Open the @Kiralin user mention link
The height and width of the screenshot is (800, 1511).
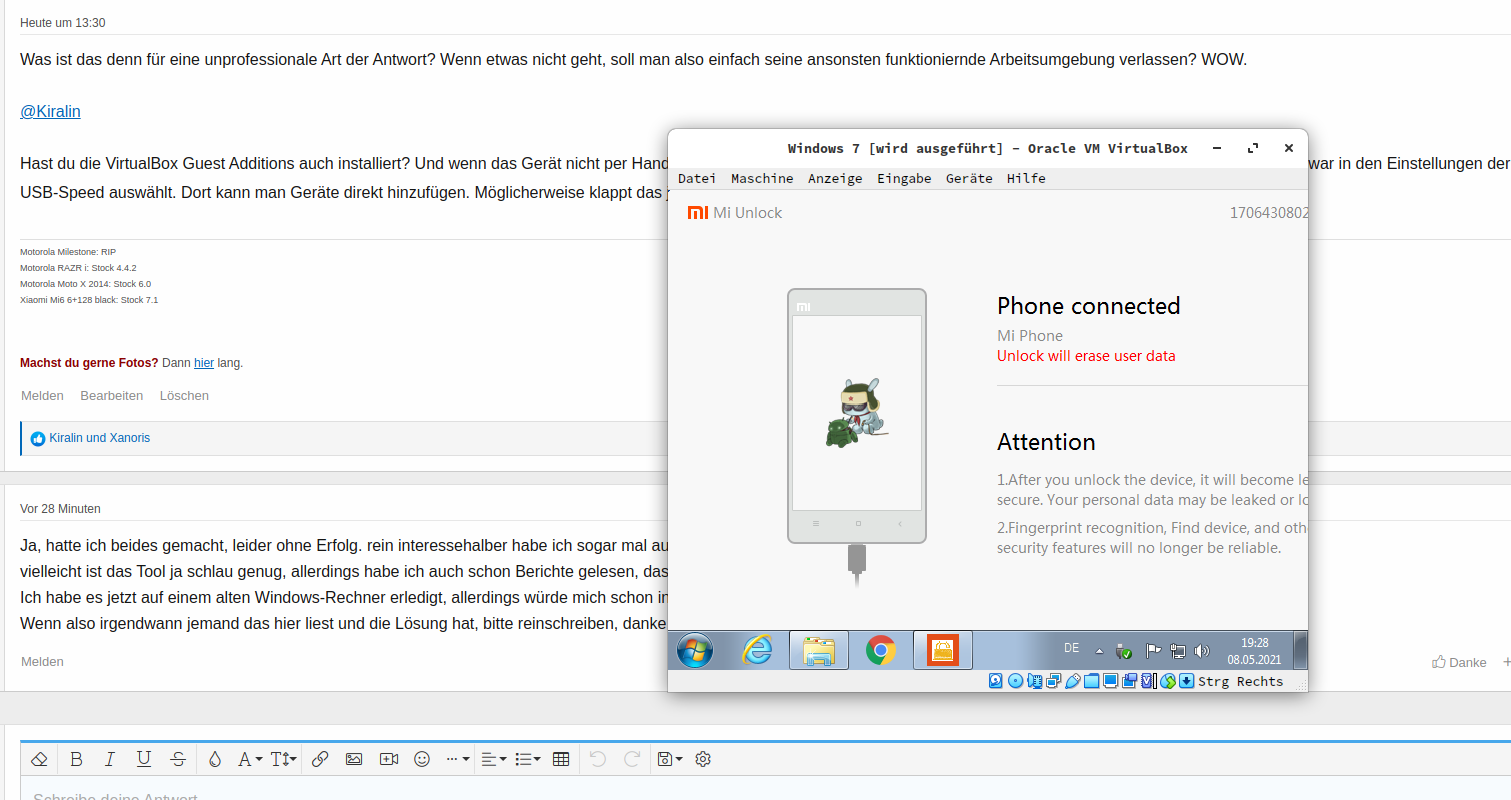coord(50,111)
